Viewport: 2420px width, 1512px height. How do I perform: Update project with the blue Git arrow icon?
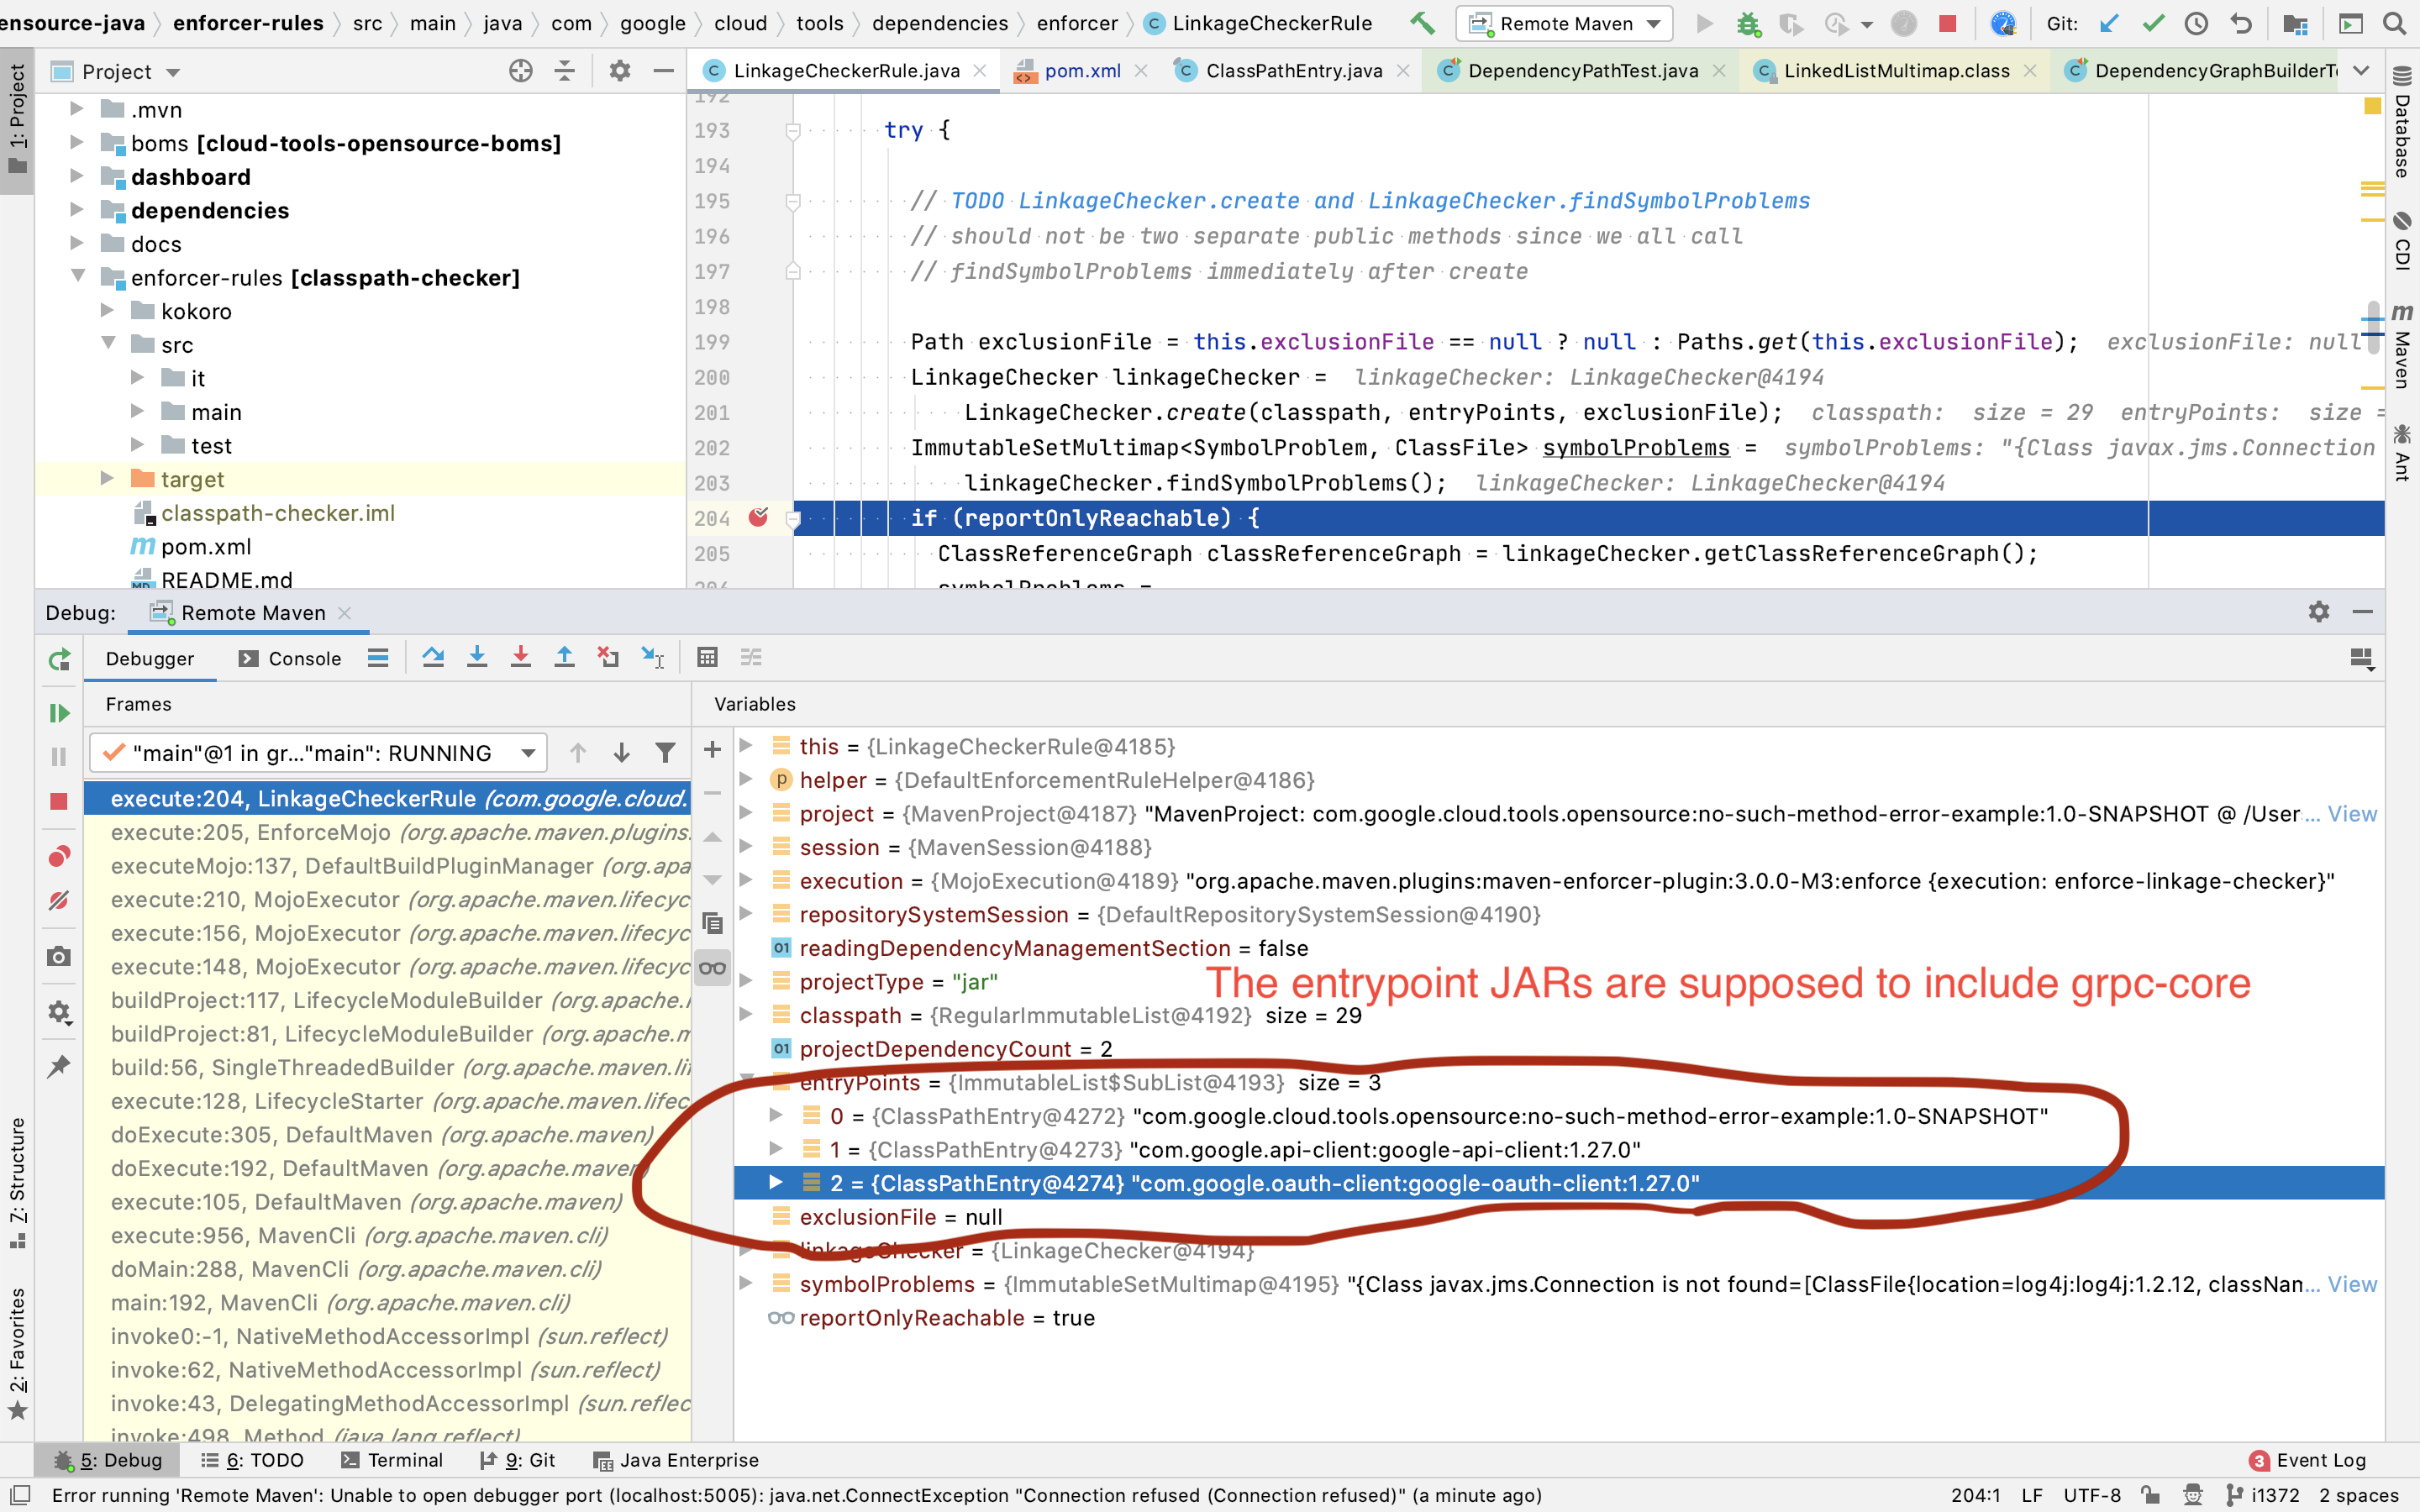point(2110,23)
